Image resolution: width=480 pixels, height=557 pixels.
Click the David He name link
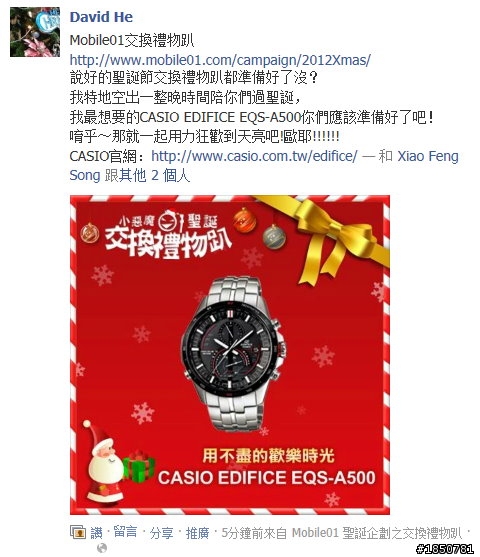(x=101, y=17)
